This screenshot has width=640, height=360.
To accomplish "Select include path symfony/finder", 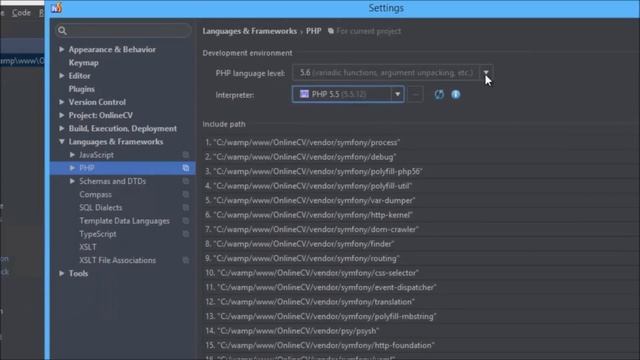I will [x=300, y=244].
